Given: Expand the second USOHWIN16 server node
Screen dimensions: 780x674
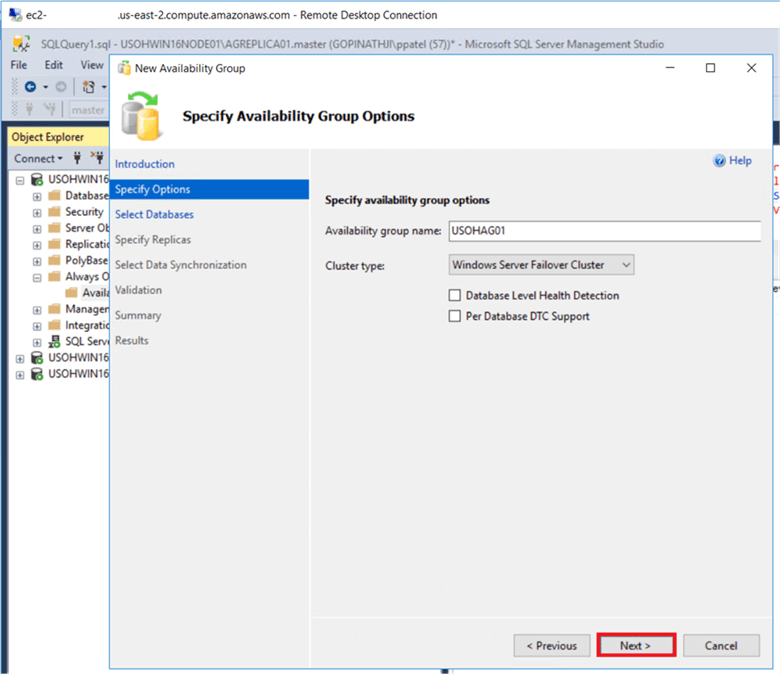Looking at the screenshot, I should [x=20, y=359].
